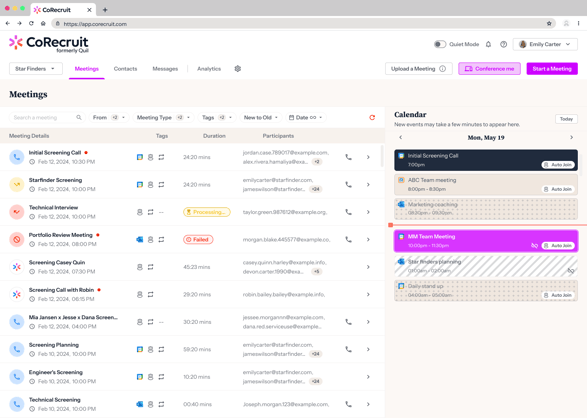The width and height of the screenshot is (587, 418).
Task: Open the From filter dropdown
Action: click(x=109, y=118)
